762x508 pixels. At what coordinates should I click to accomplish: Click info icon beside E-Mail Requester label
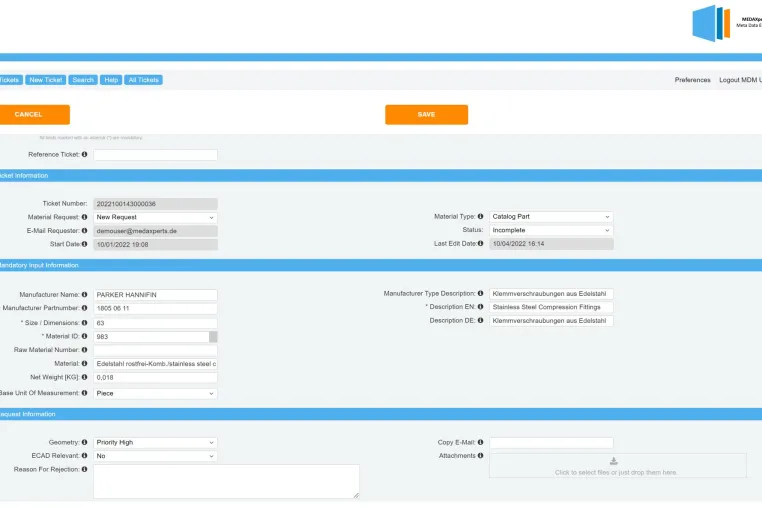(85, 231)
